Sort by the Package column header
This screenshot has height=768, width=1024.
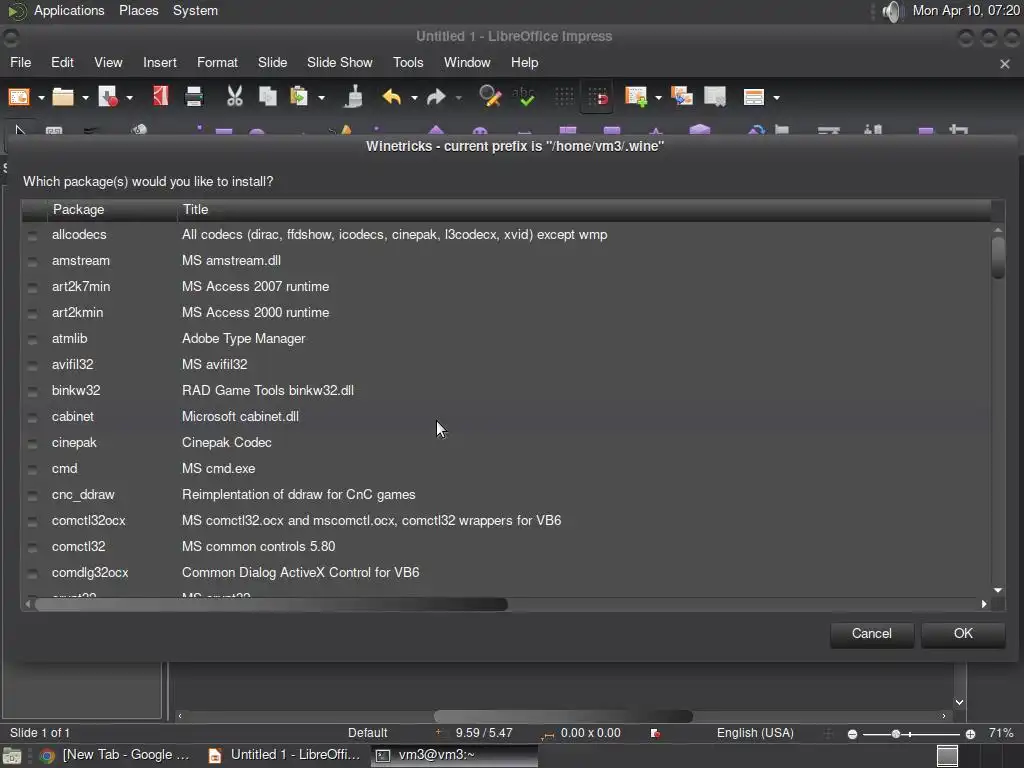(x=112, y=210)
